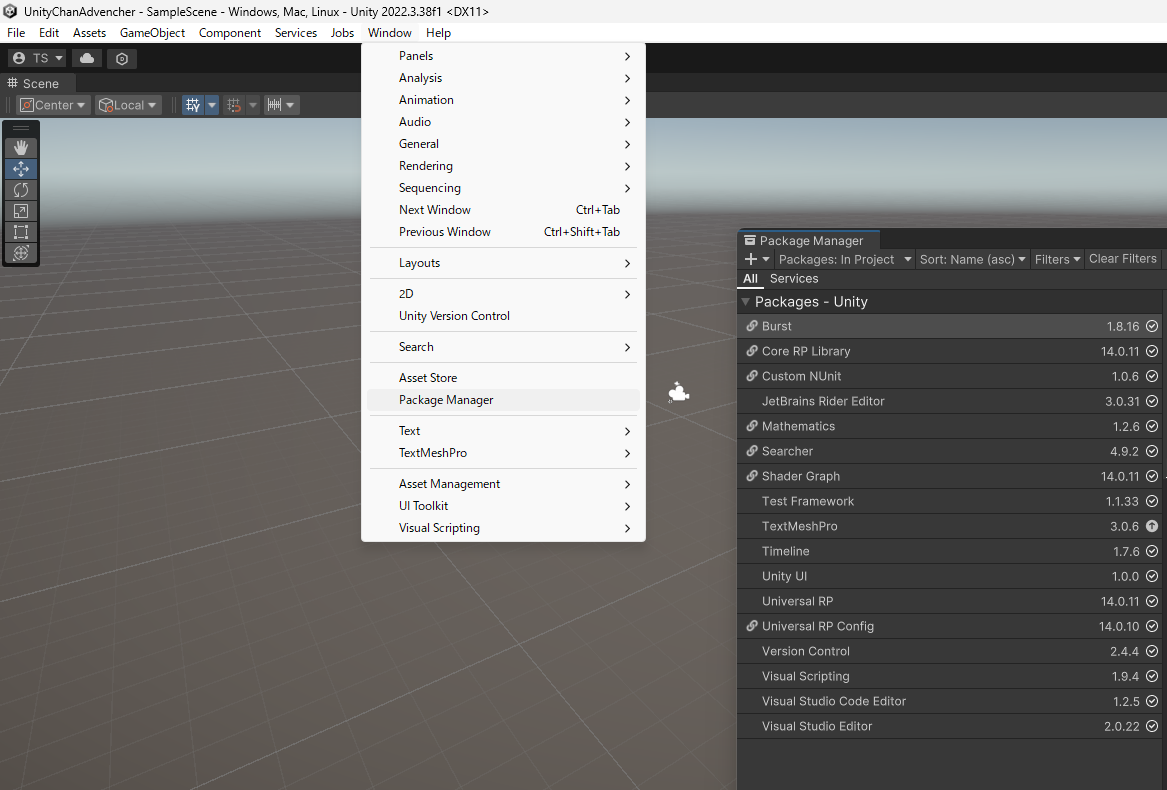The height and width of the screenshot is (790, 1167).
Task: Open the Asset Store menu entry
Action: pos(428,378)
